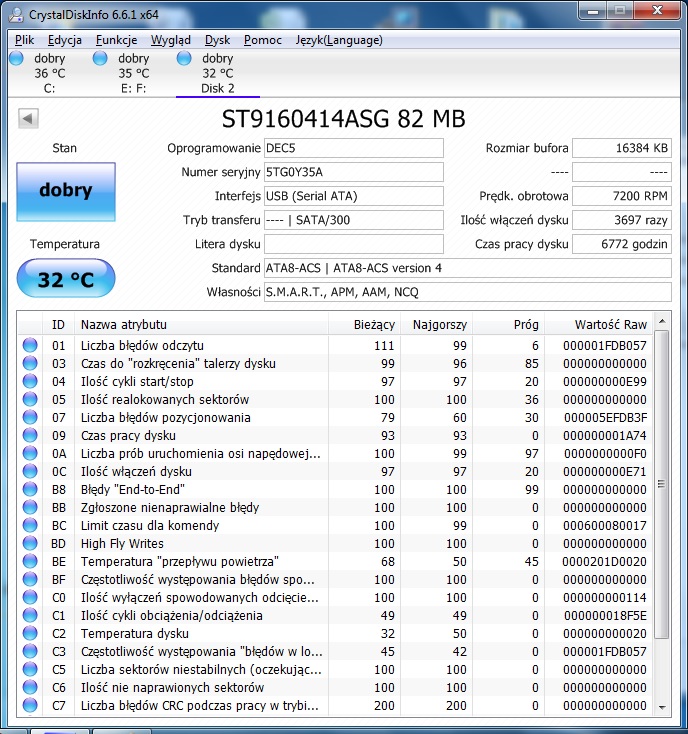Select Disk 2 at 32 °C
Screen dimensions: 688x734
tap(218, 73)
